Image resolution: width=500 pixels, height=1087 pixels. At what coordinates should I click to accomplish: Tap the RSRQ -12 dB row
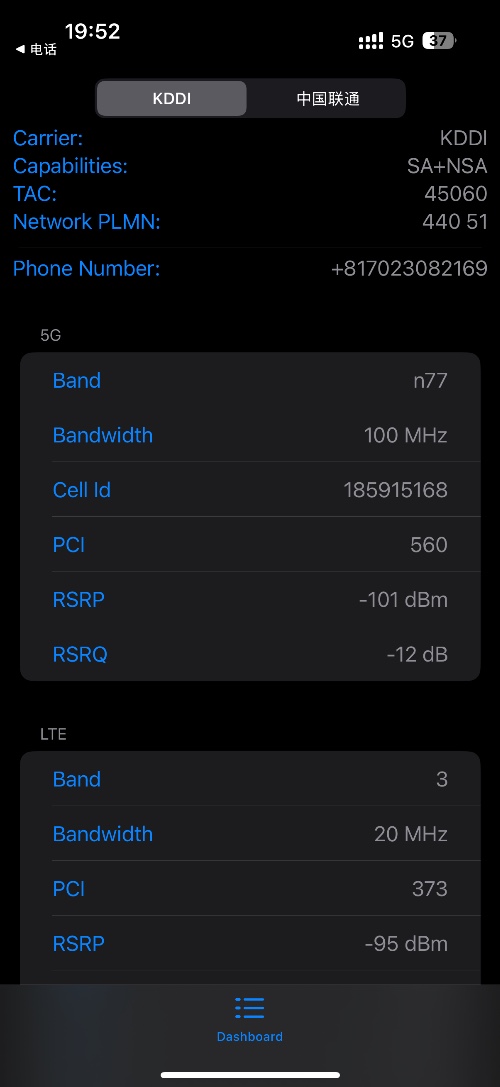pyautogui.click(x=250, y=654)
